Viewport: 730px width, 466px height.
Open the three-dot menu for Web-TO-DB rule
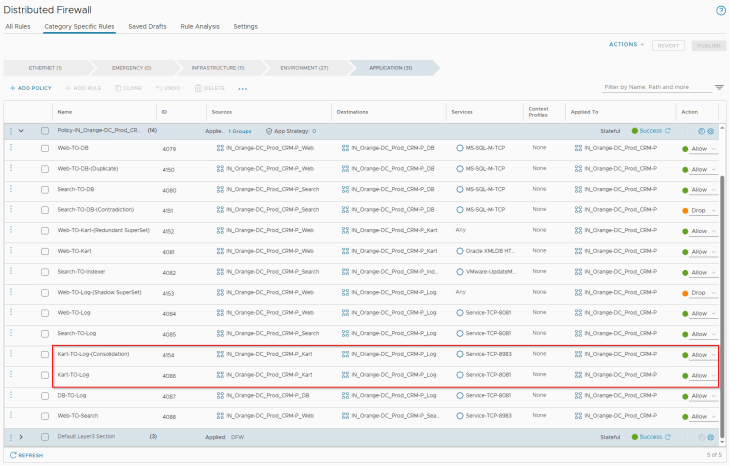tap(12, 148)
